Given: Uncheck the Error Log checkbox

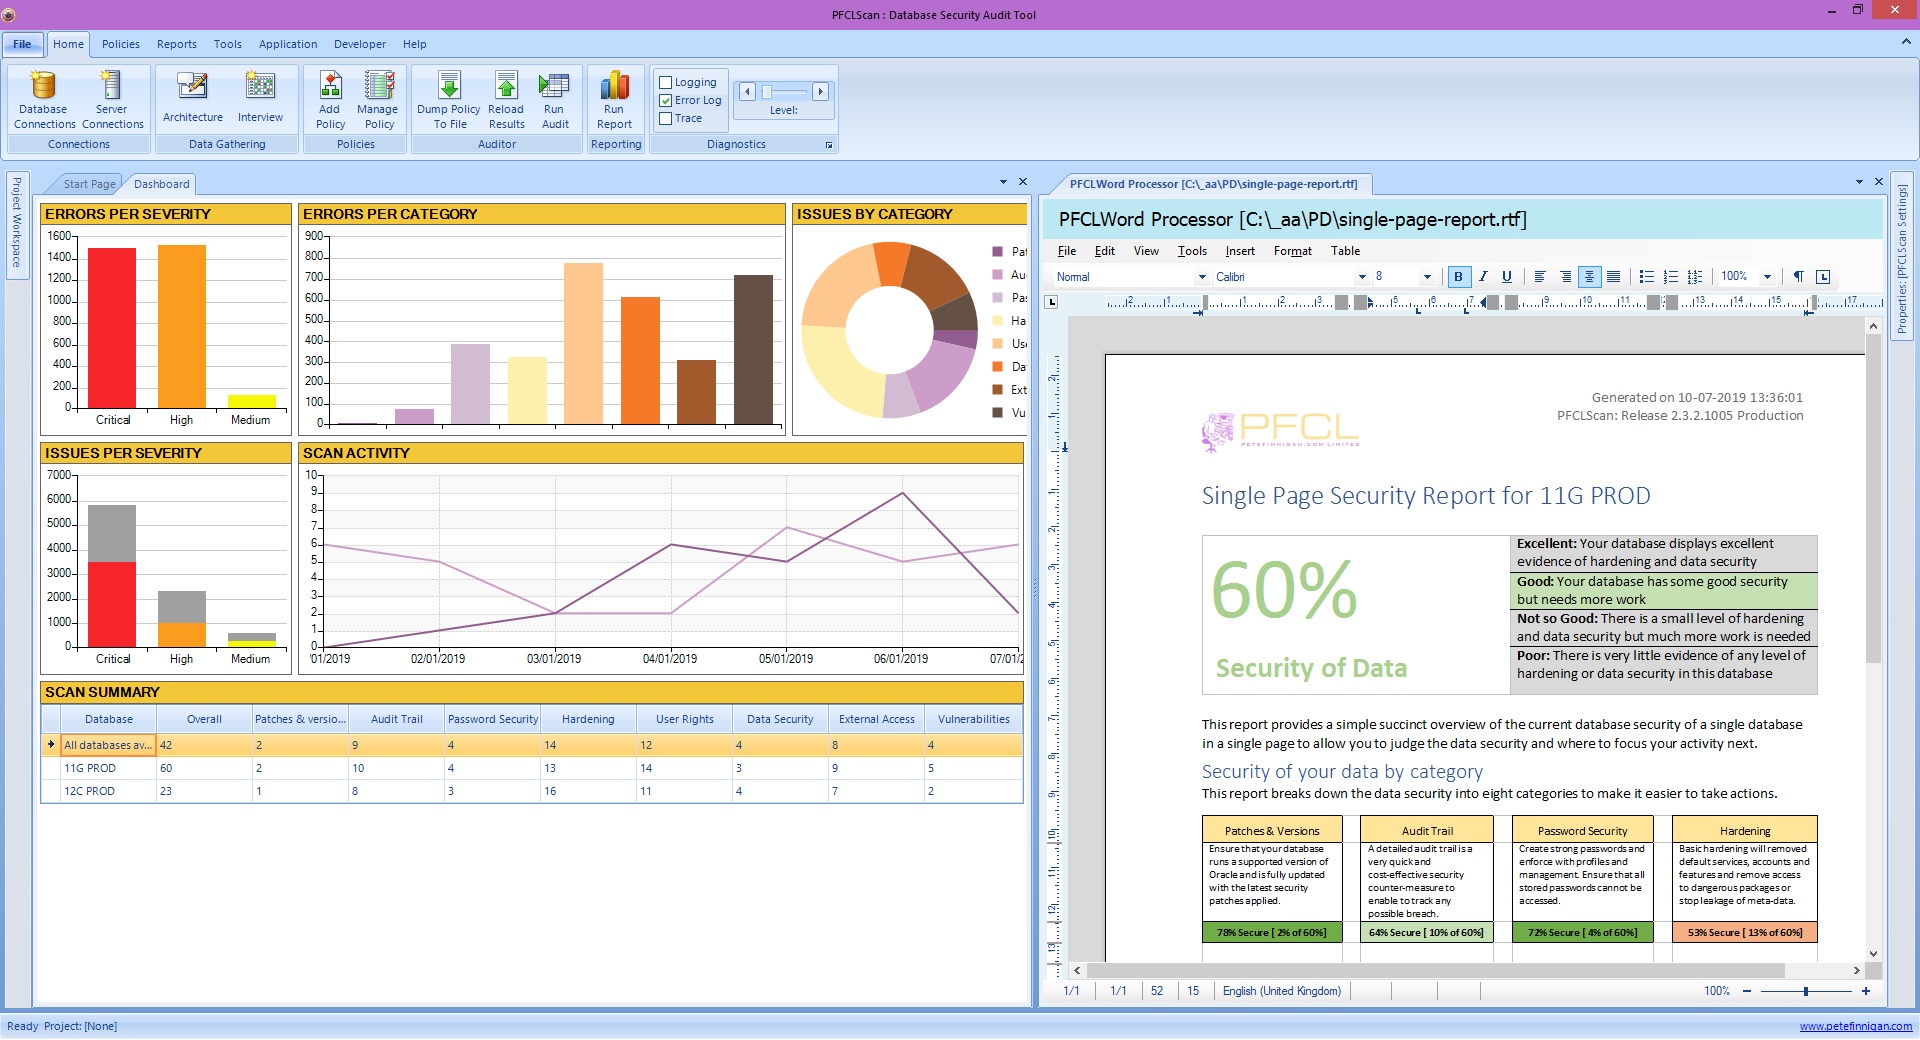Looking at the screenshot, I should click(x=665, y=100).
